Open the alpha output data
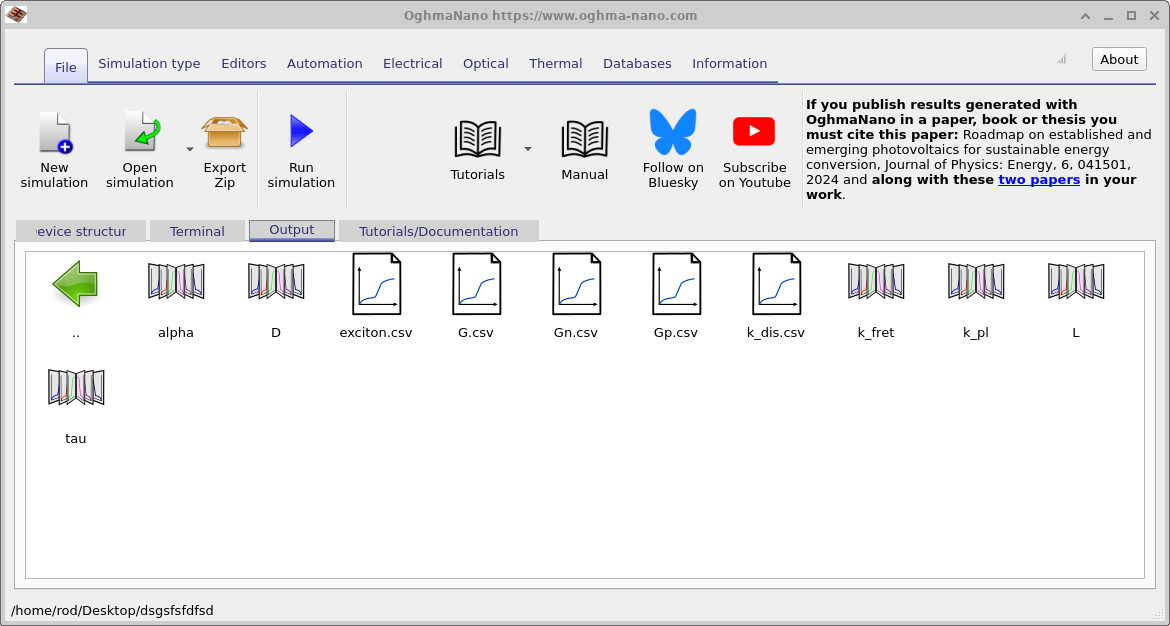Screen dimensions: 1170x626 175,285
